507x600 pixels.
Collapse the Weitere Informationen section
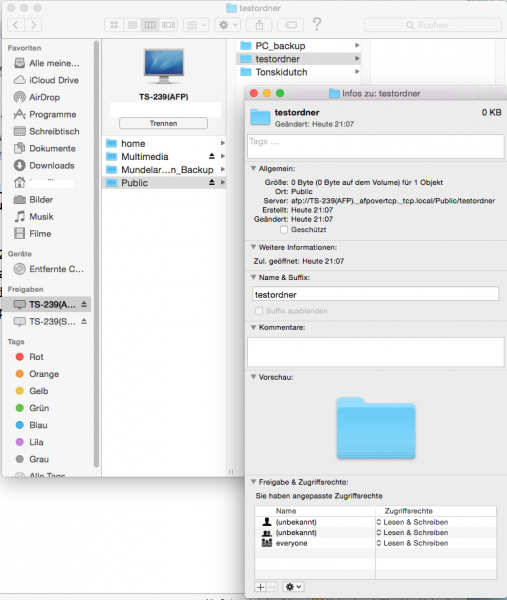point(253,247)
